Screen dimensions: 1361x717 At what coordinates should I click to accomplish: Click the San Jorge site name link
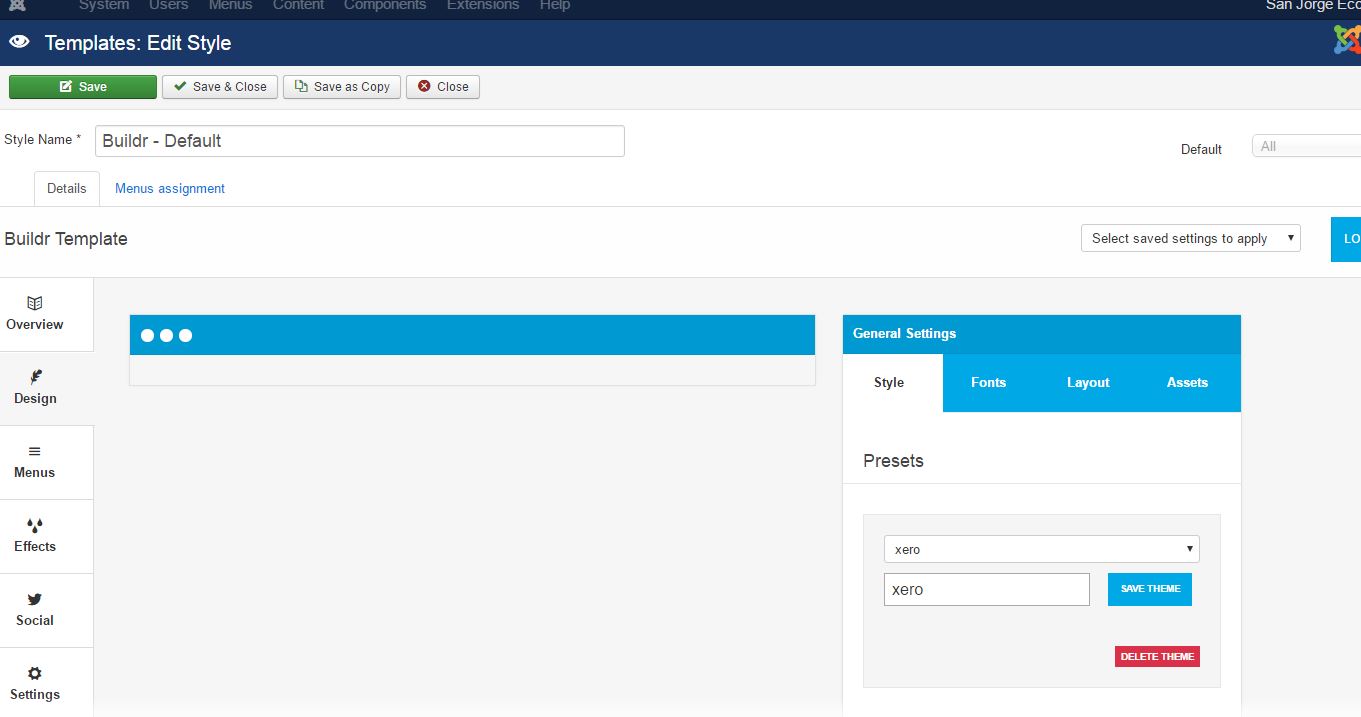pyautogui.click(x=1313, y=5)
